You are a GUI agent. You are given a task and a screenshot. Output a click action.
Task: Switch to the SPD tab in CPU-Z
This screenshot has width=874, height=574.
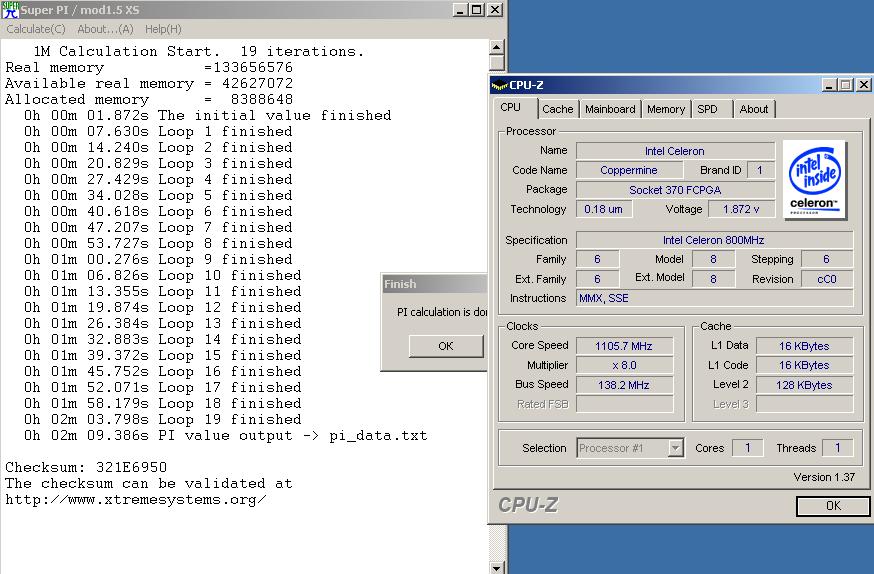pos(707,109)
